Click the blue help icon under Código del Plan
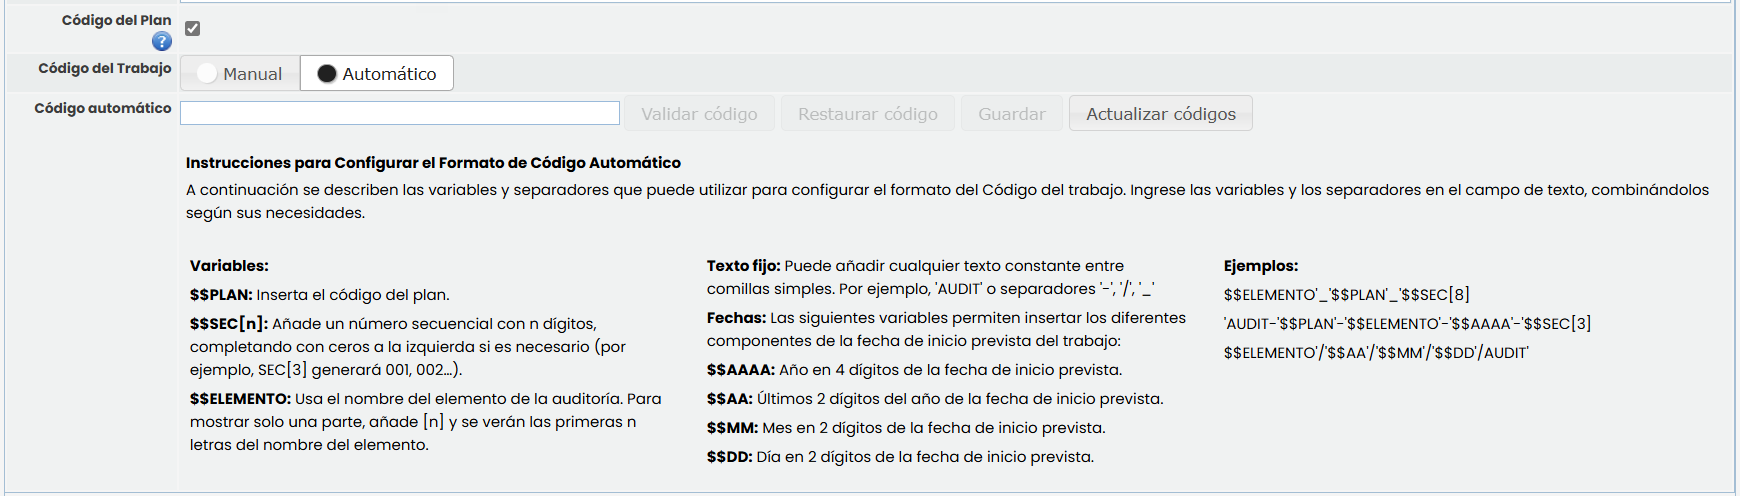 coord(162,41)
